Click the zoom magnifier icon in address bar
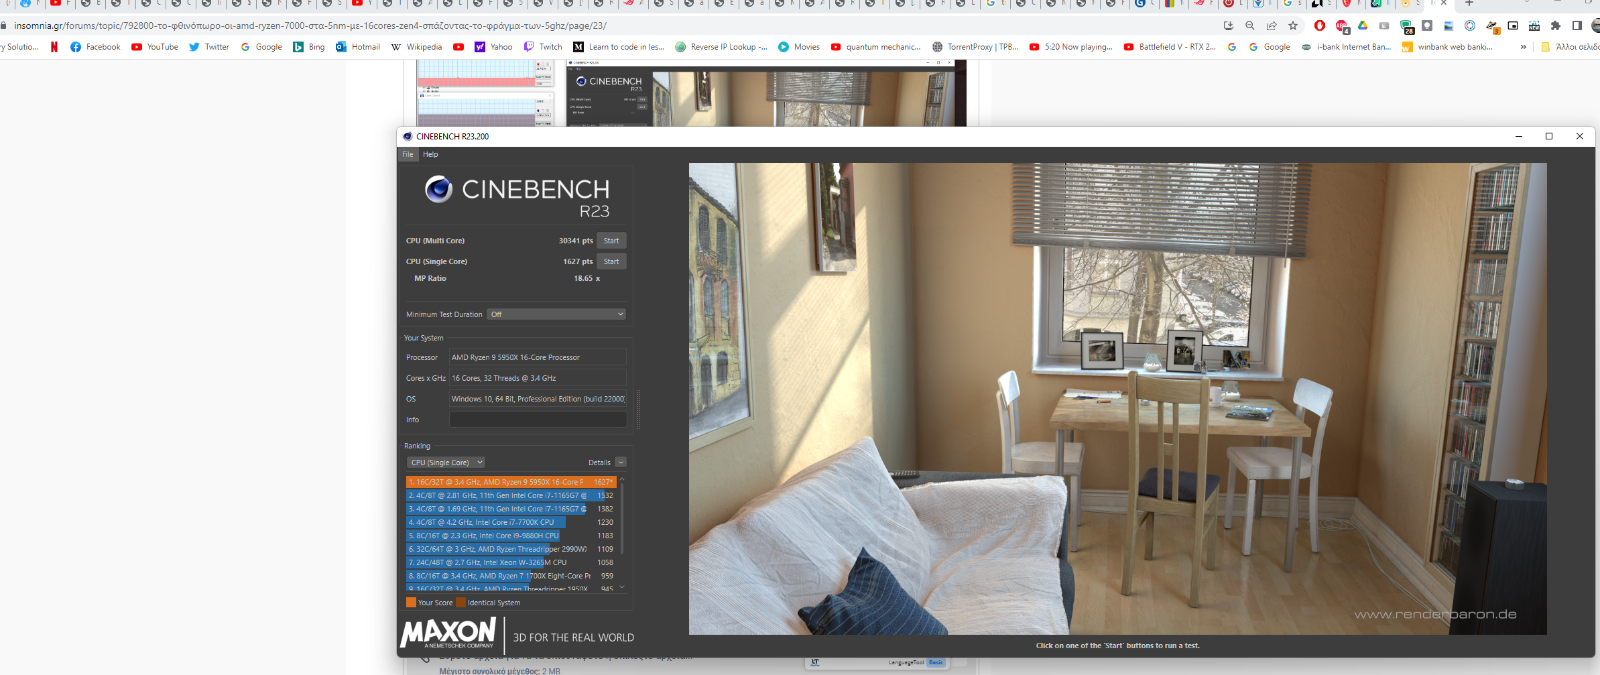This screenshot has height=675, width=1600. 1250,26
